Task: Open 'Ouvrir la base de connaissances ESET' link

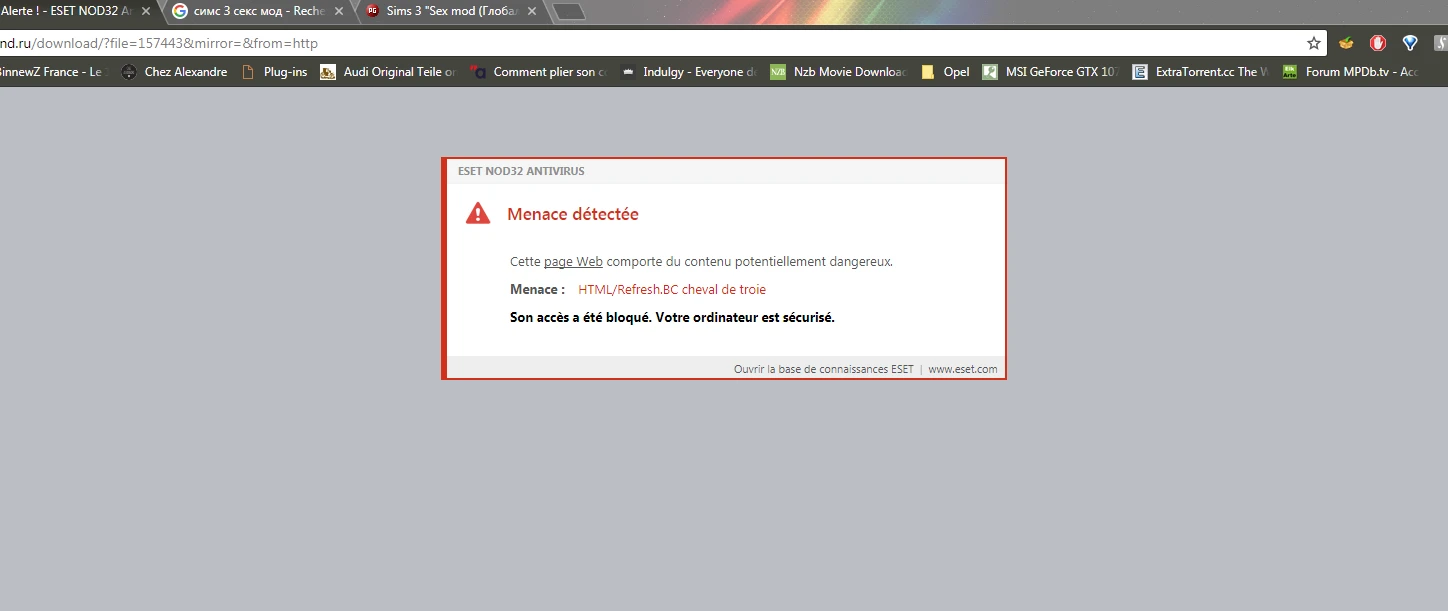Action: tap(823, 369)
